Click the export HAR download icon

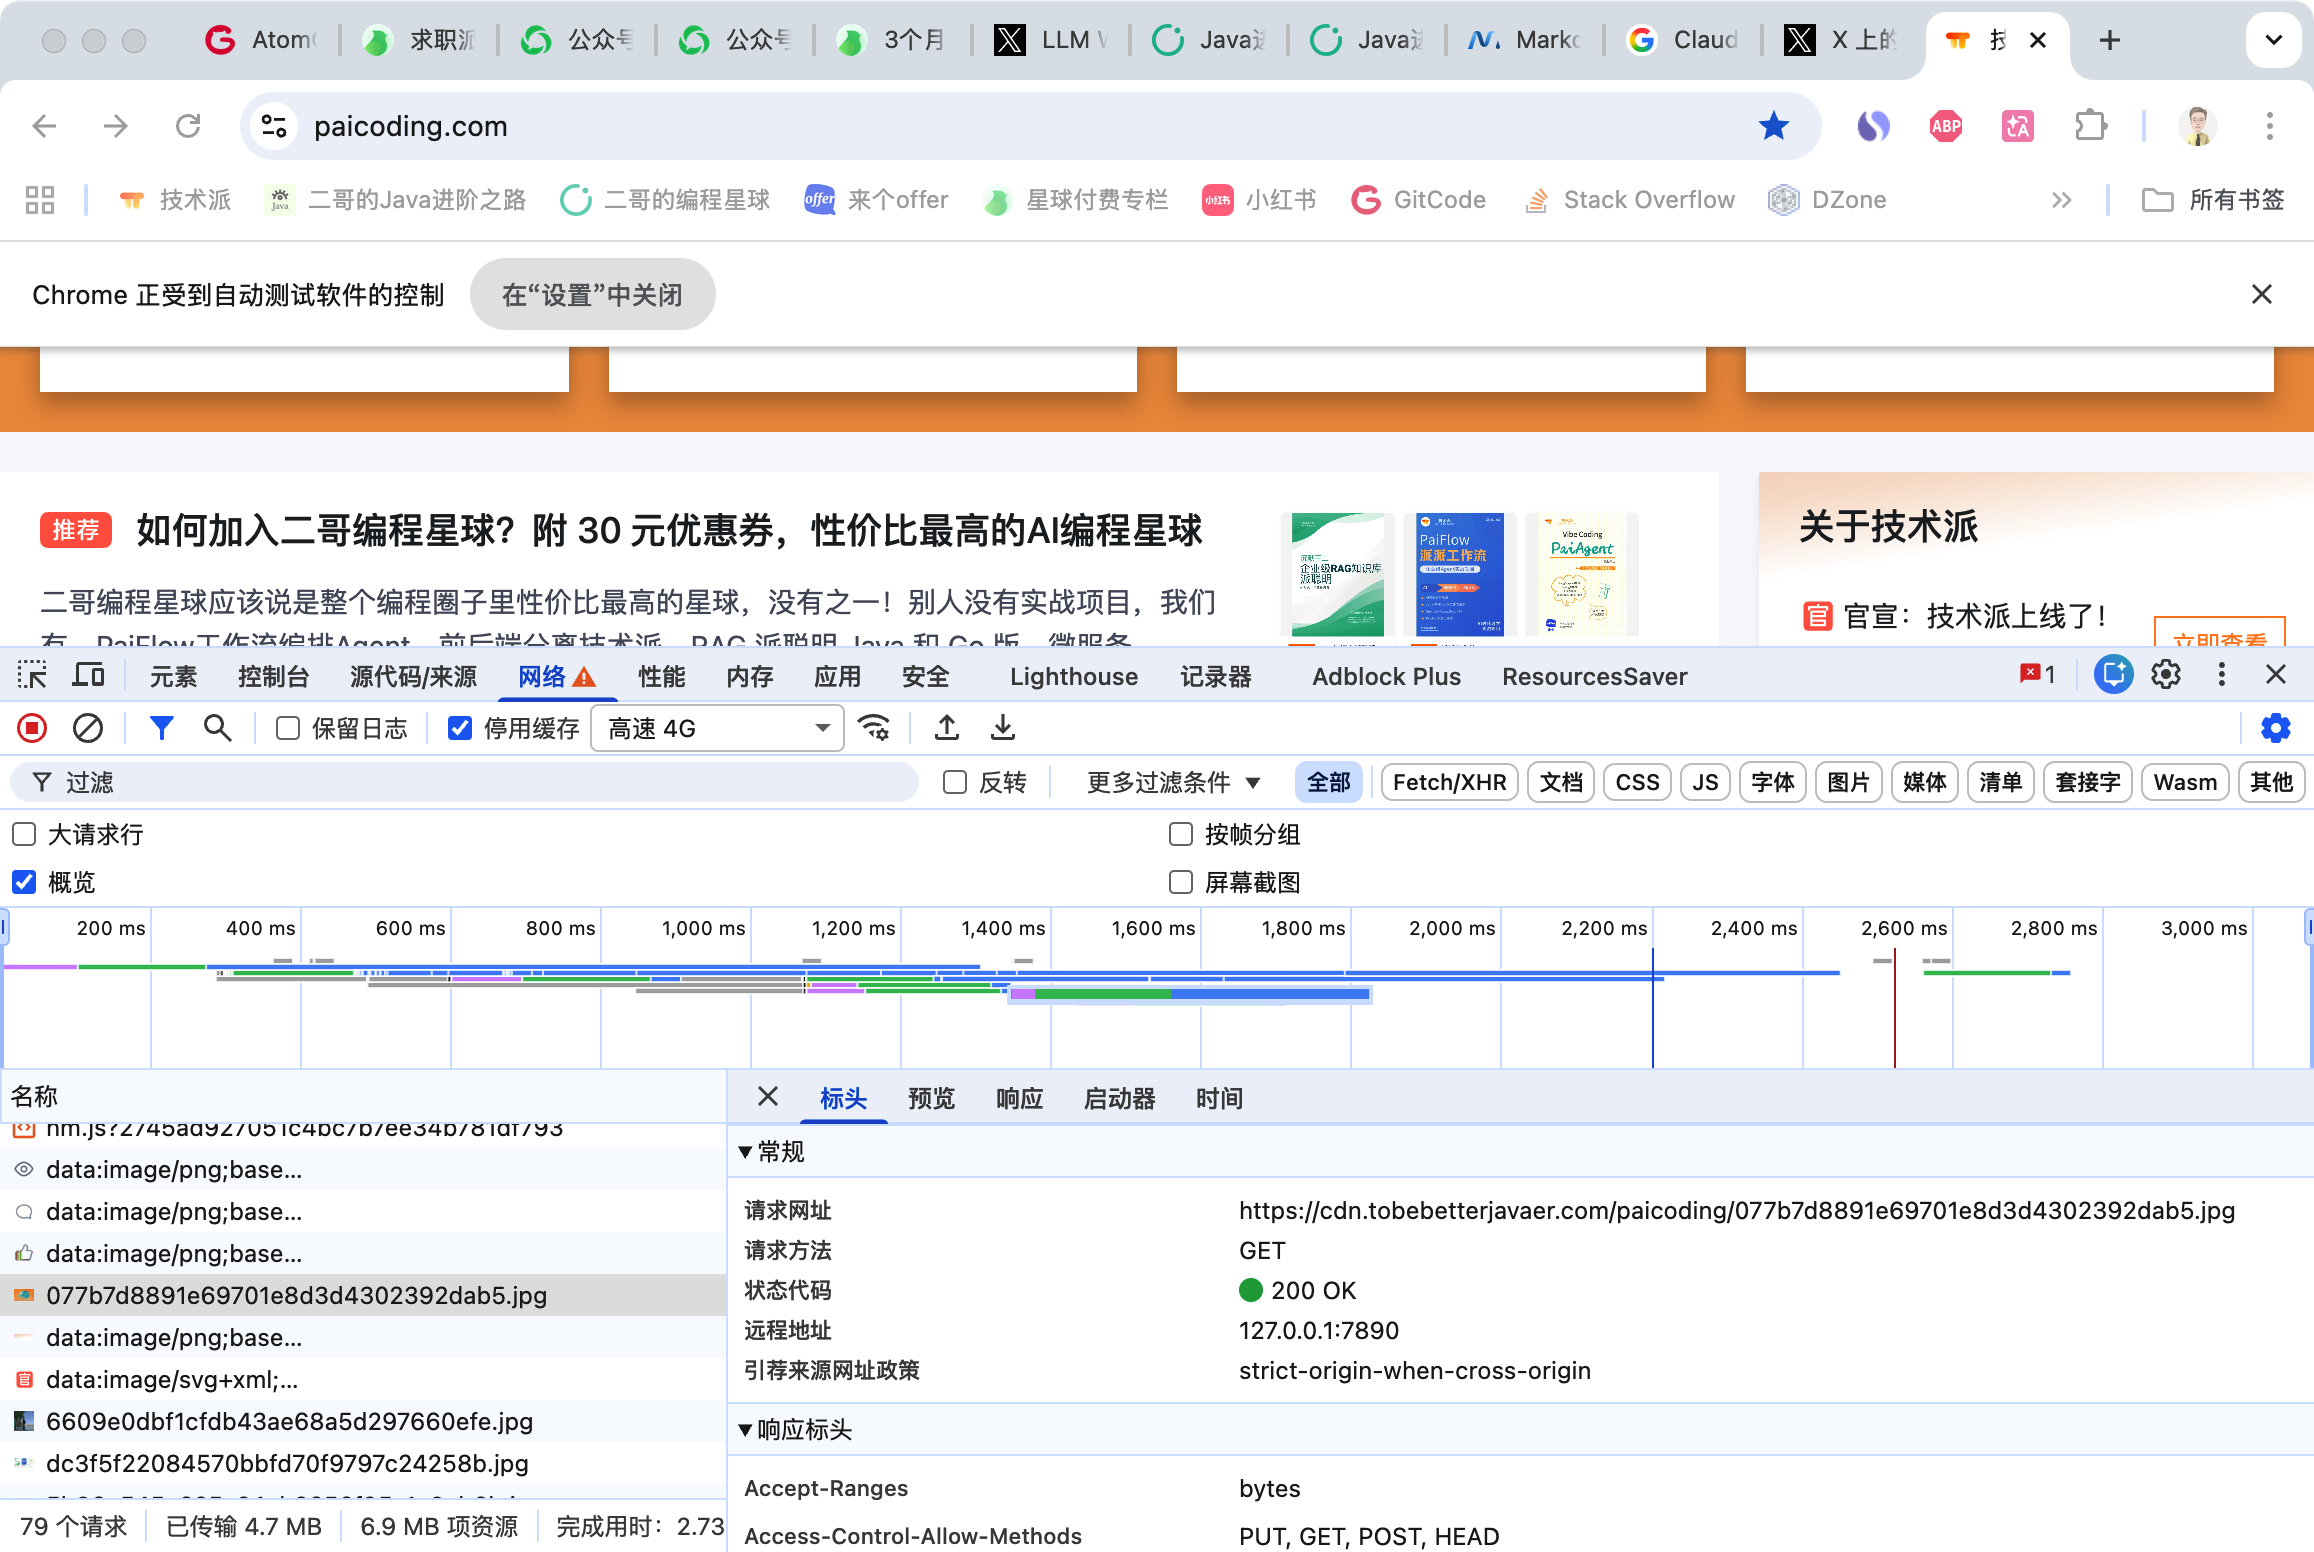click(1002, 728)
